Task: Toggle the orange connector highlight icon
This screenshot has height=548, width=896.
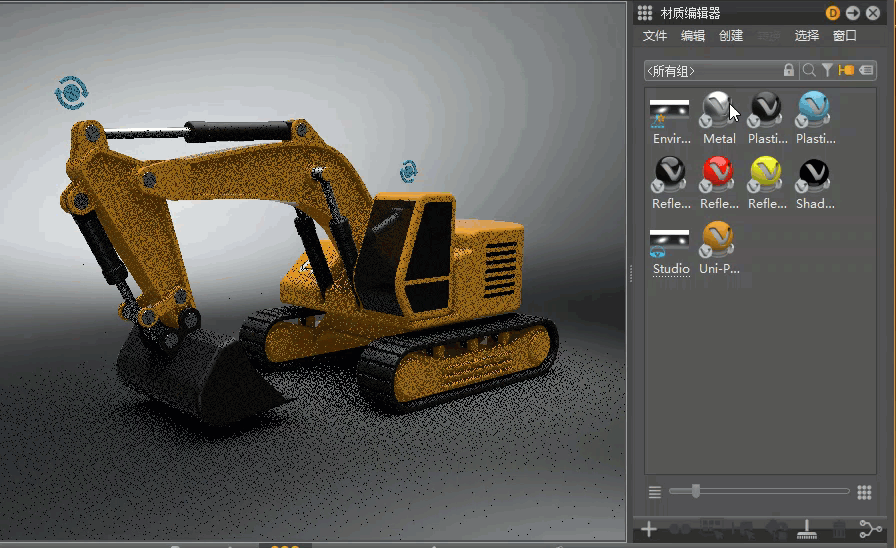Action: pos(846,70)
